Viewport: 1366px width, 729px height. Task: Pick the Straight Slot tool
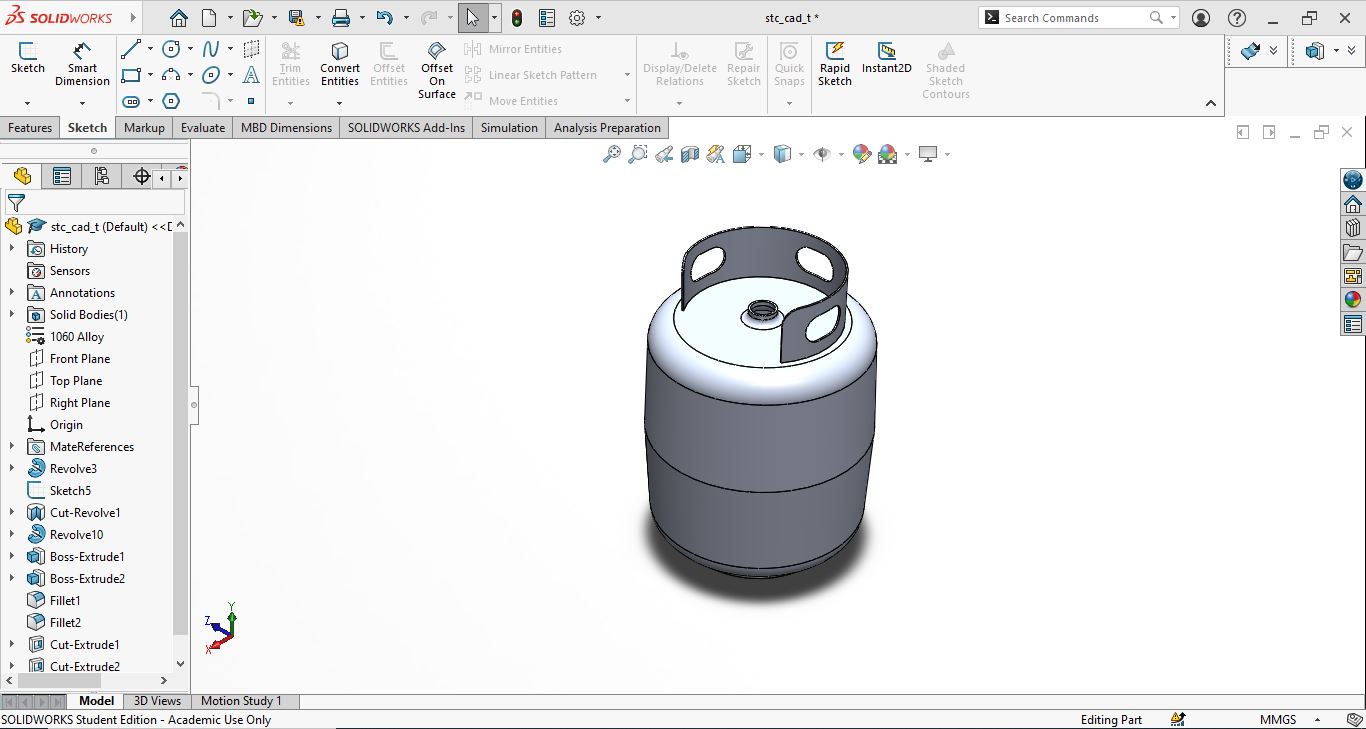pos(130,101)
